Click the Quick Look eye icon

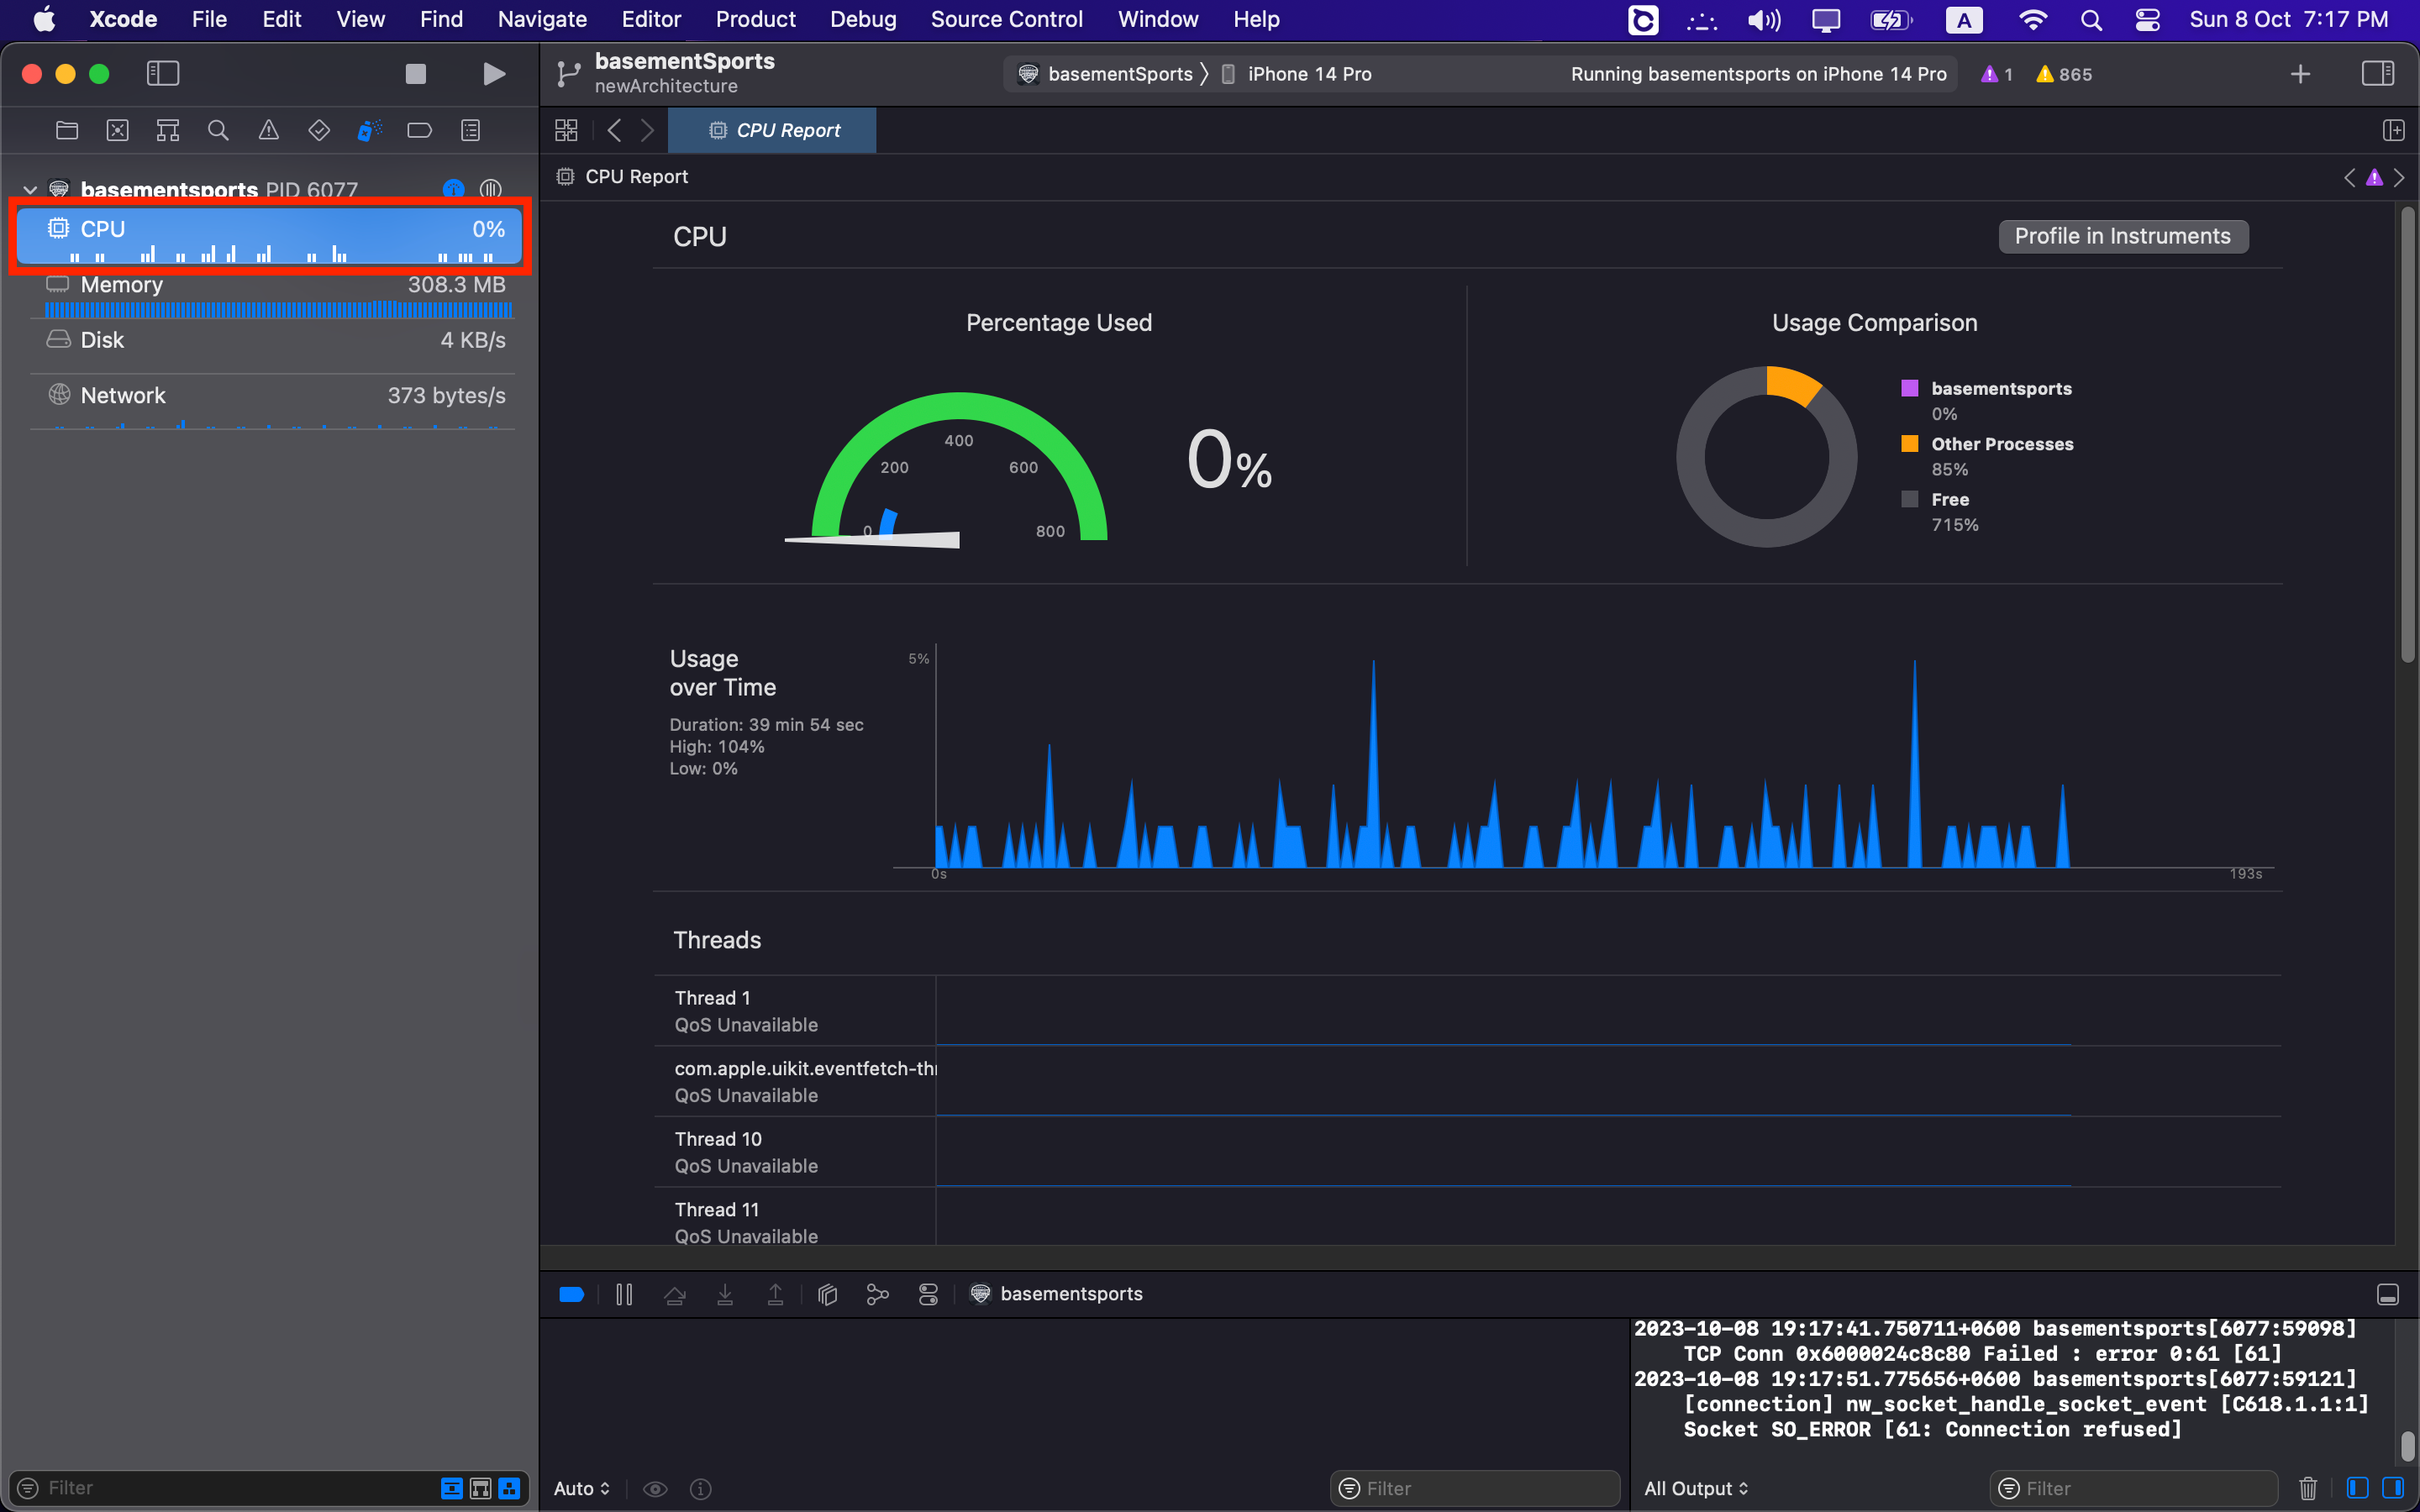[x=655, y=1489]
